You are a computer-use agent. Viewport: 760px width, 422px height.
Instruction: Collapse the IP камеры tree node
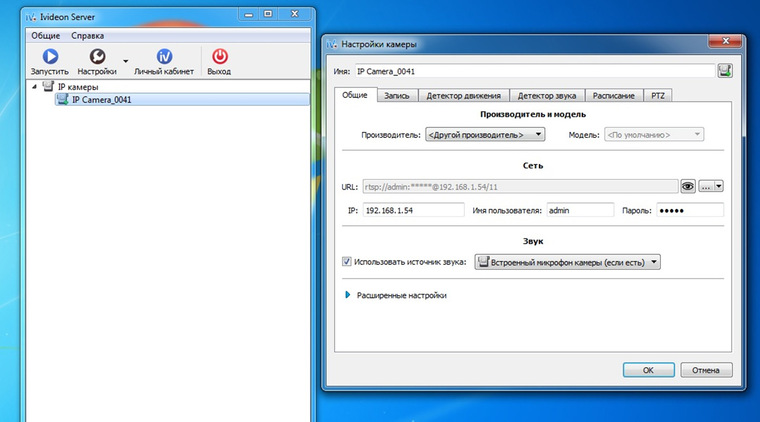click(36, 87)
